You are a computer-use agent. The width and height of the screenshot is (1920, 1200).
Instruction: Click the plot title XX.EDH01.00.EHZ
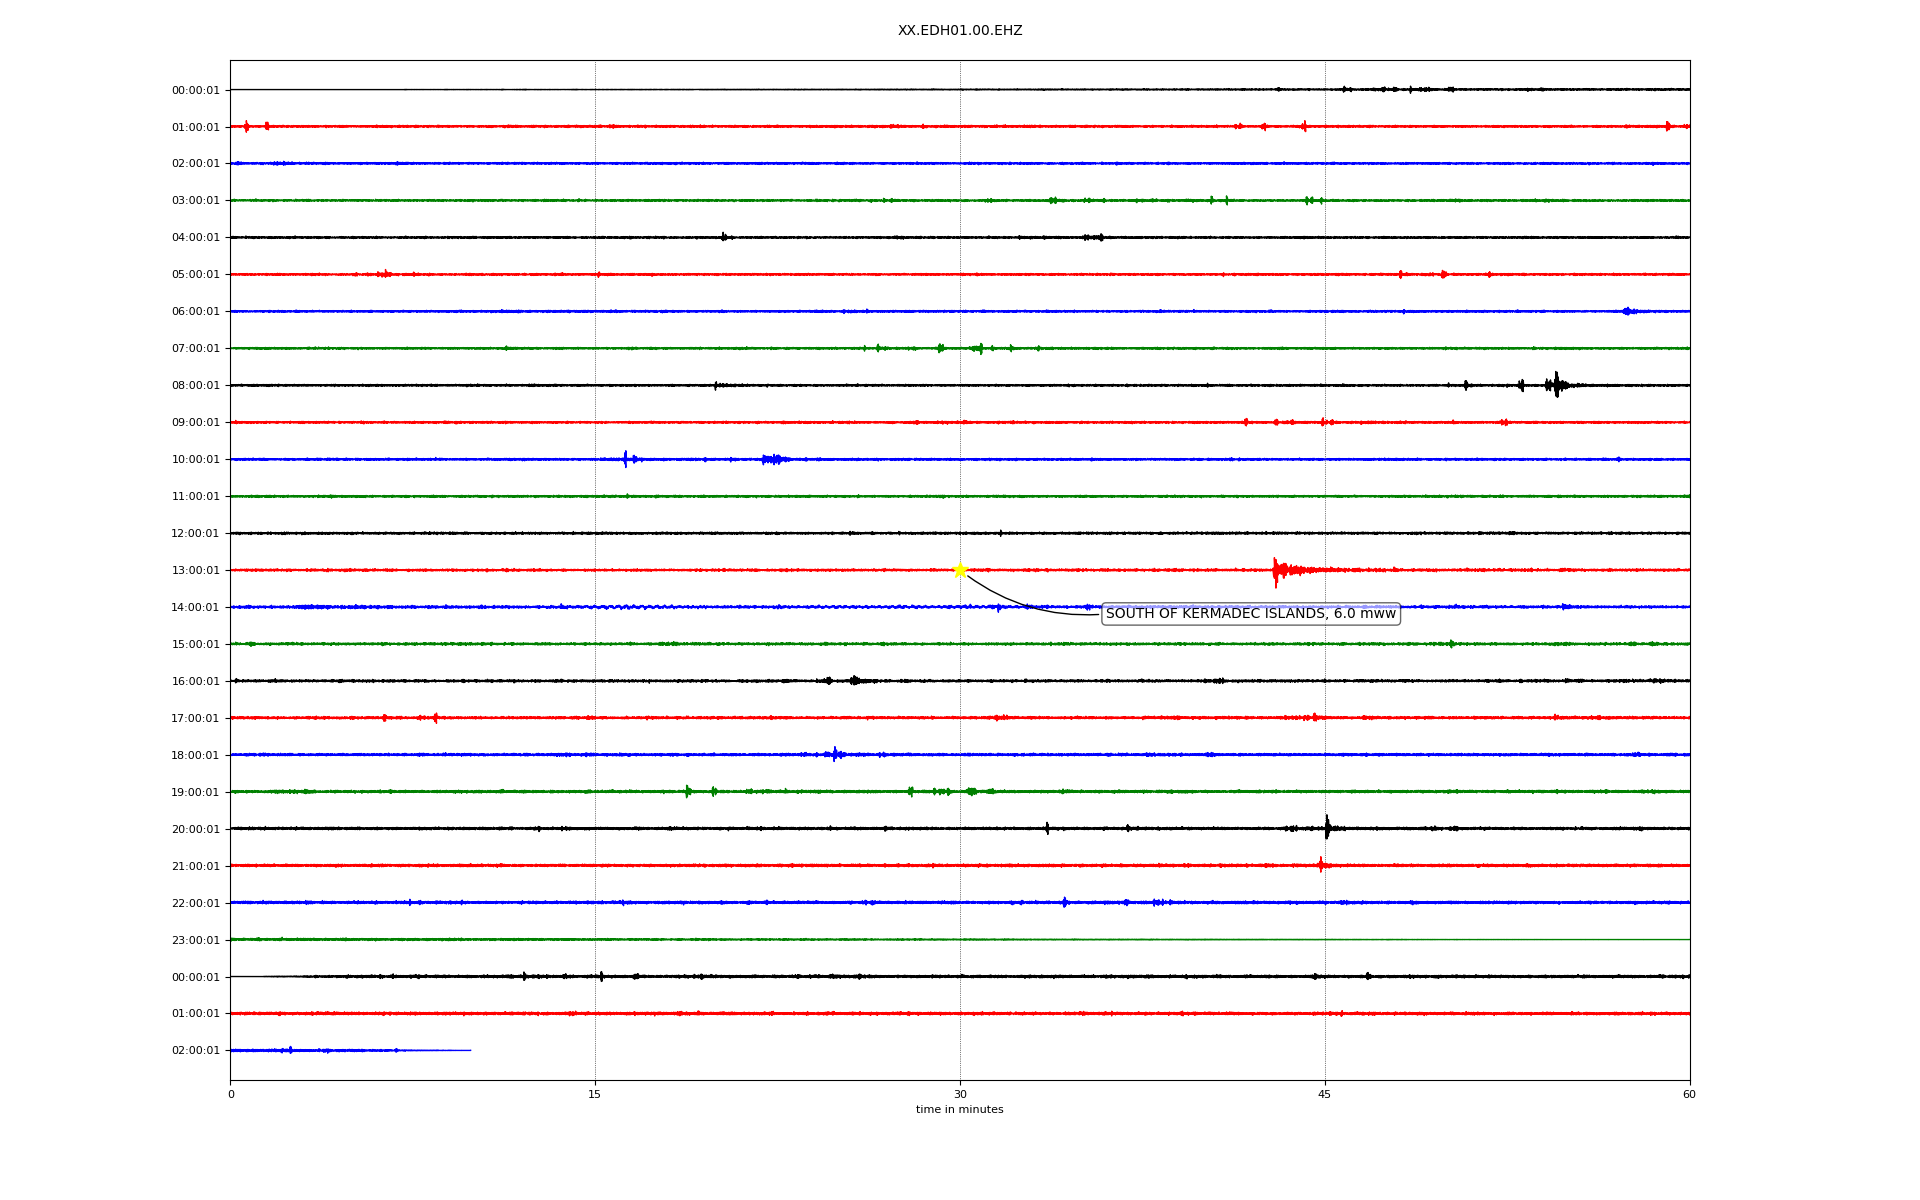(x=960, y=31)
